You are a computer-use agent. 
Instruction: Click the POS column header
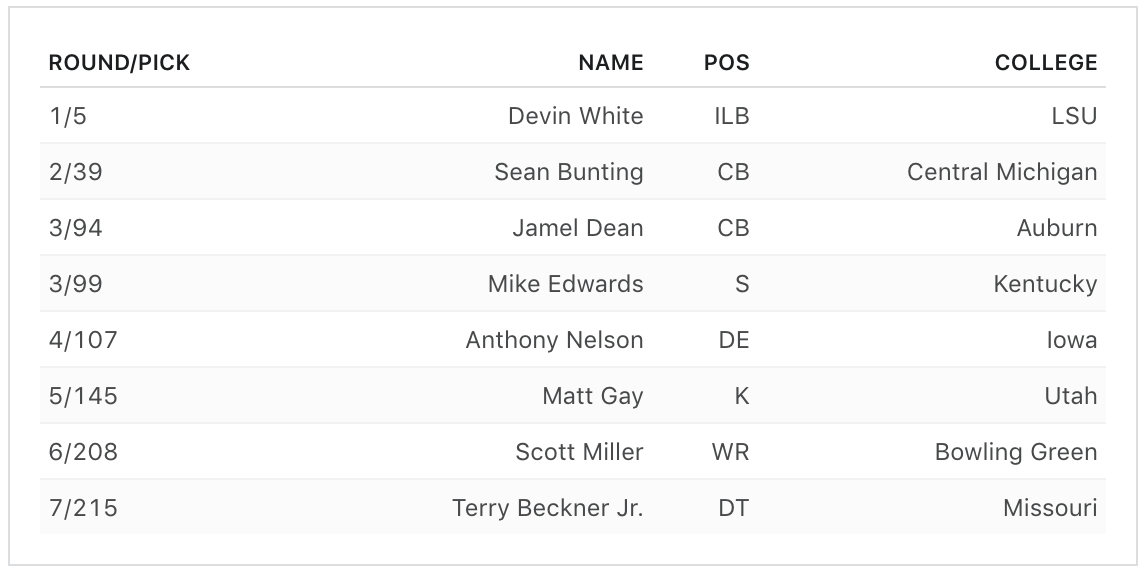point(726,63)
